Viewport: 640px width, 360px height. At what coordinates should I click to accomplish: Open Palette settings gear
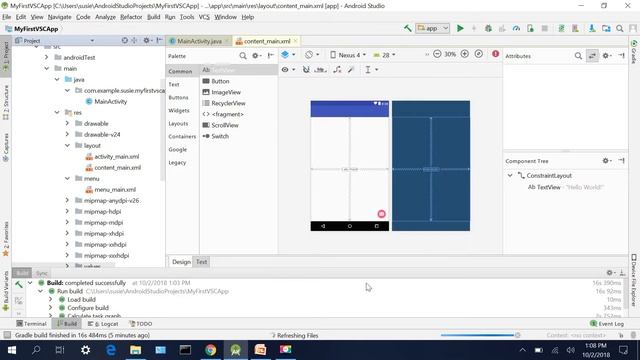click(256, 56)
